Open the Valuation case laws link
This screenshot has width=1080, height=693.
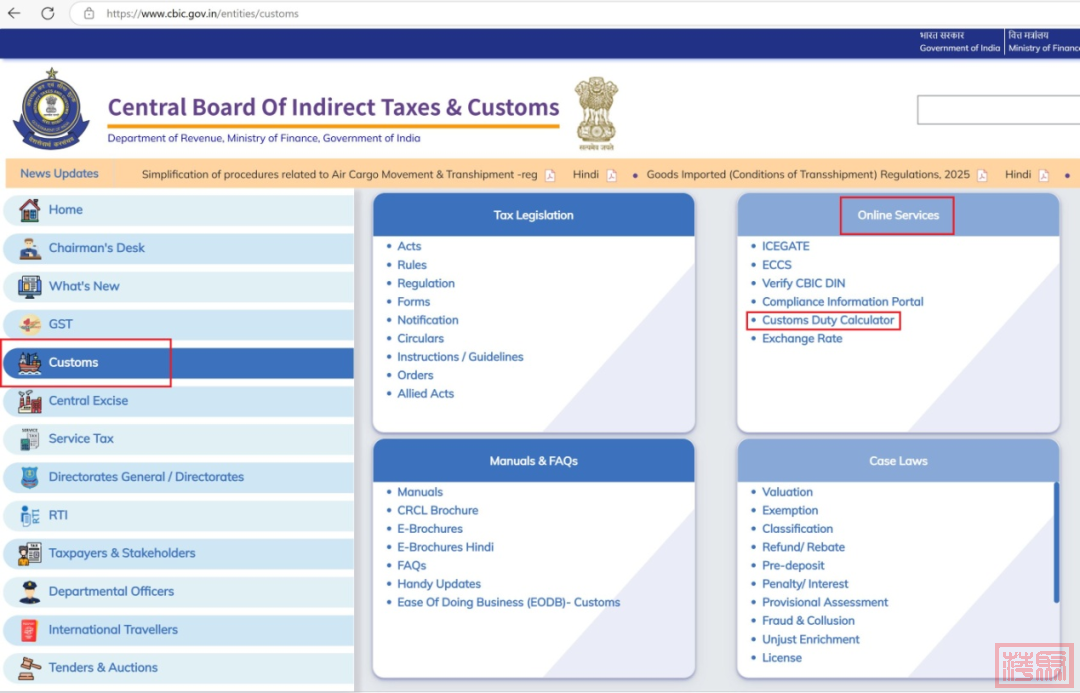coord(787,492)
